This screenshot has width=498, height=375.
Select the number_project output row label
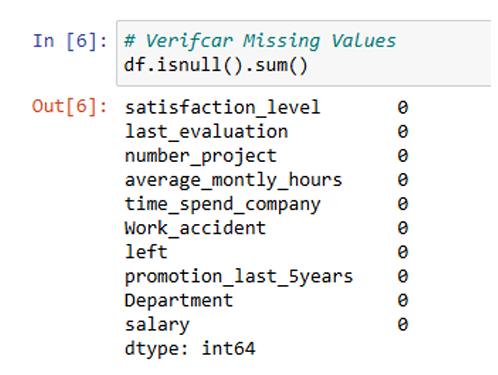(201, 156)
